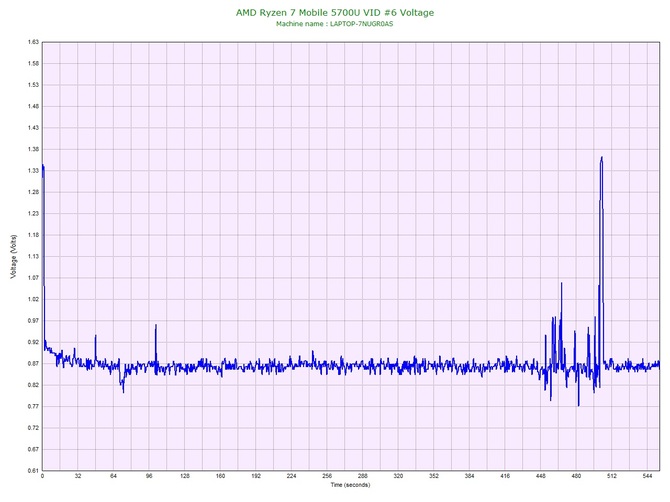Click the 'Voltage (Volts)' axis label
The image size is (670, 502).
[x=14, y=257]
